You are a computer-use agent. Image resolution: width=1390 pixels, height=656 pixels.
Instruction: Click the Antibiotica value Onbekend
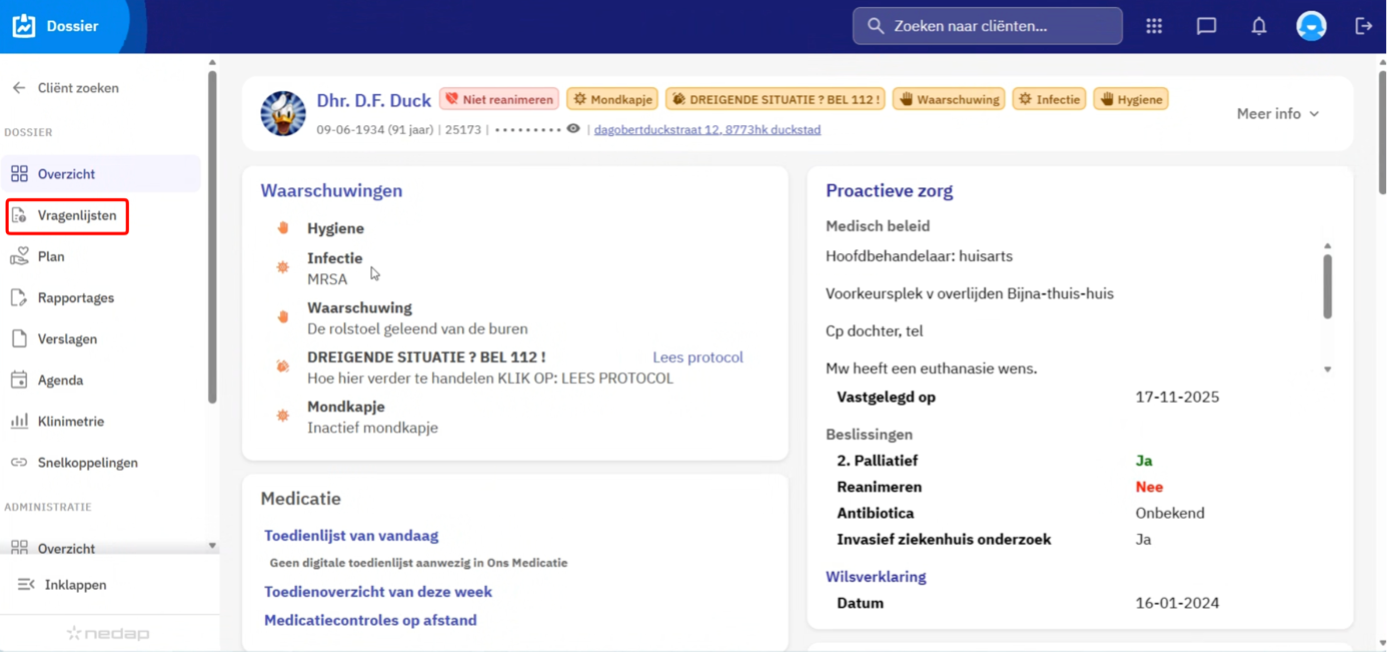1170,513
